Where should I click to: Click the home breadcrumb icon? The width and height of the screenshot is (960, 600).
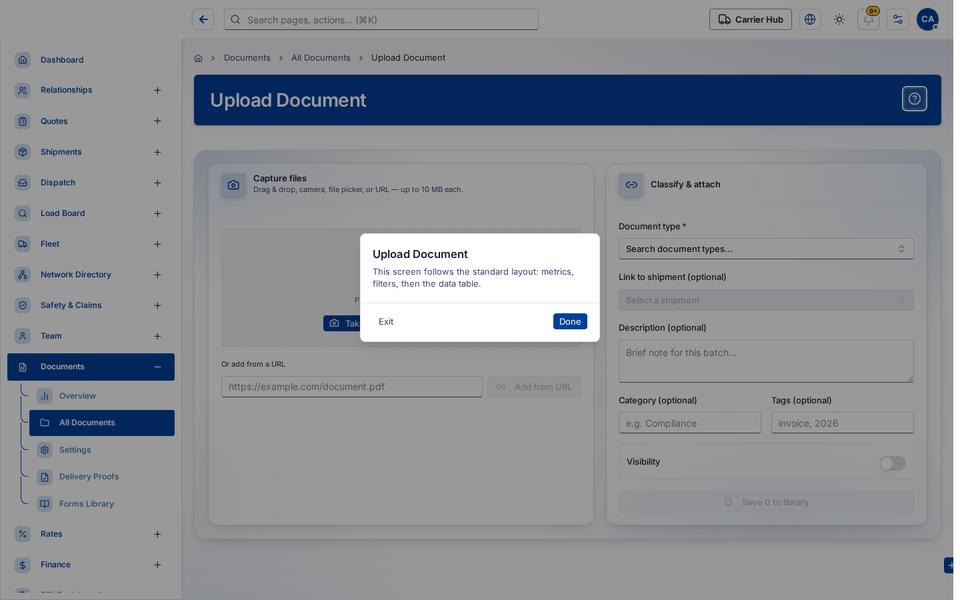click(198, 58)
